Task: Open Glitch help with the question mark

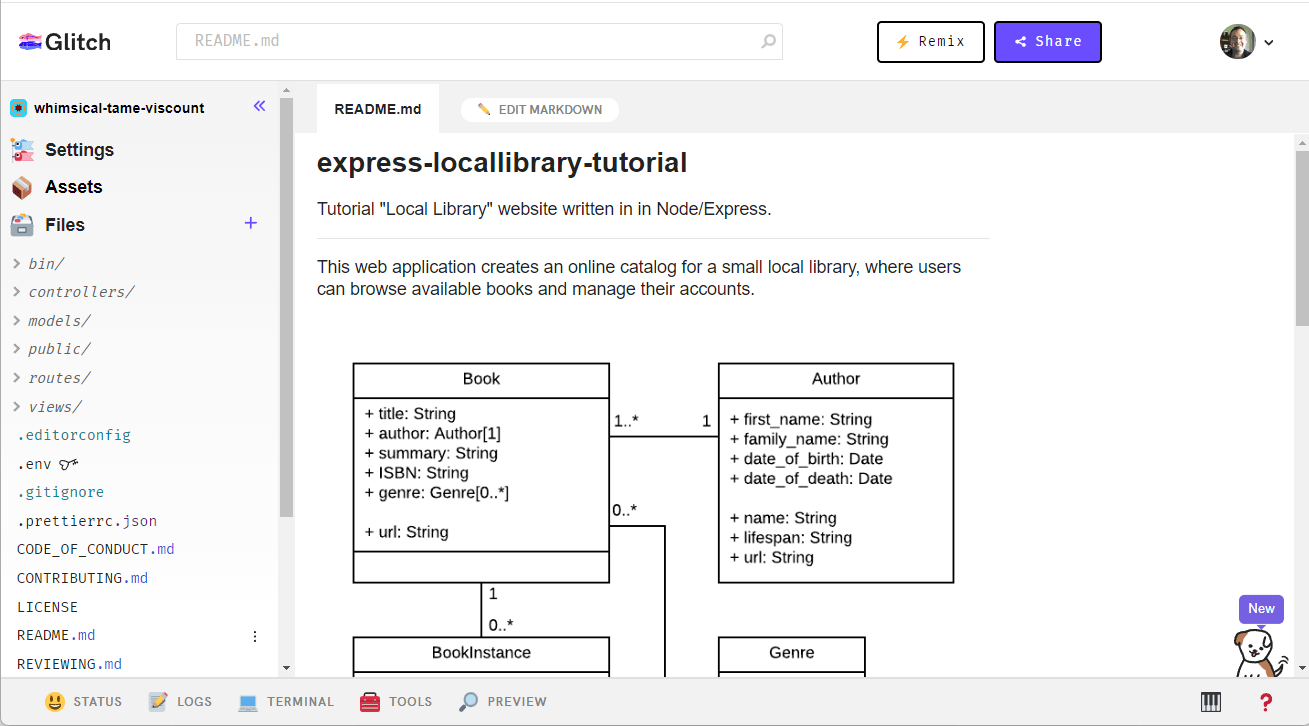Action: tap(1265, 701)
